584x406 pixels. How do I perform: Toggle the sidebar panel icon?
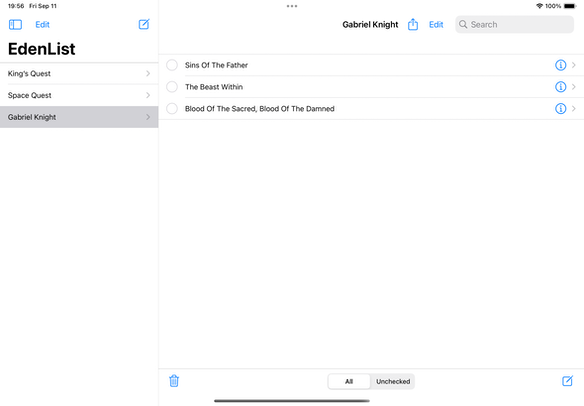pyautogui.click(x=15, y=25)
